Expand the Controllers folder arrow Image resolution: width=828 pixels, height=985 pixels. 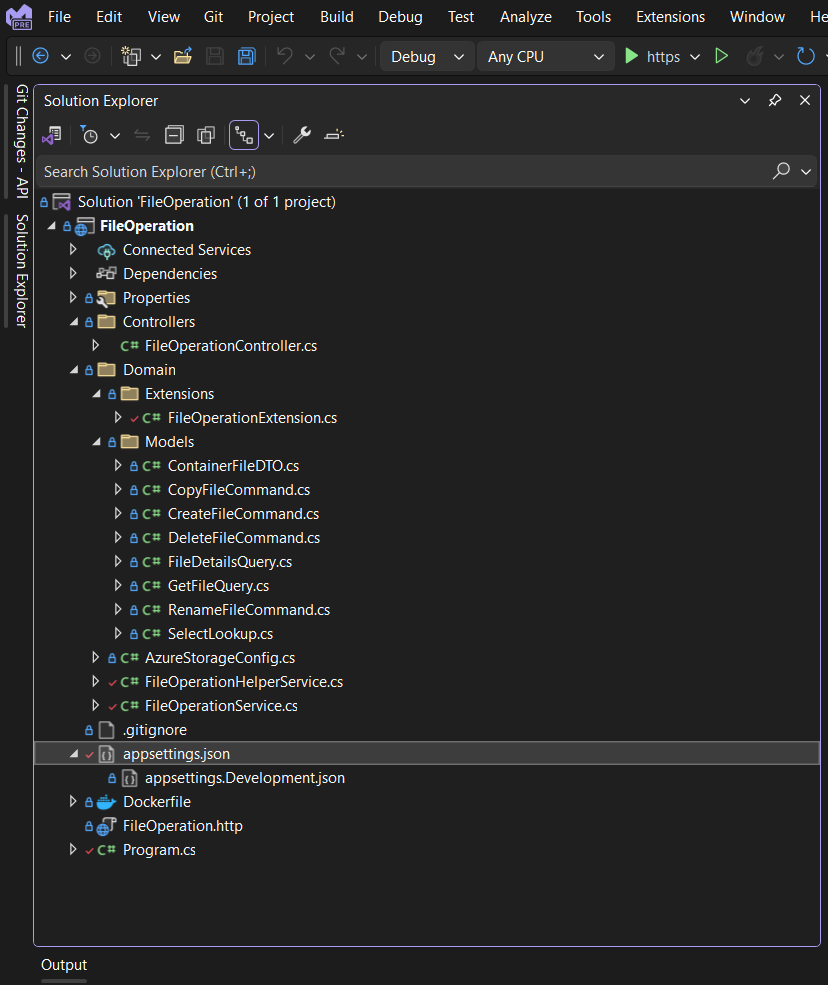tap(72, 321)
